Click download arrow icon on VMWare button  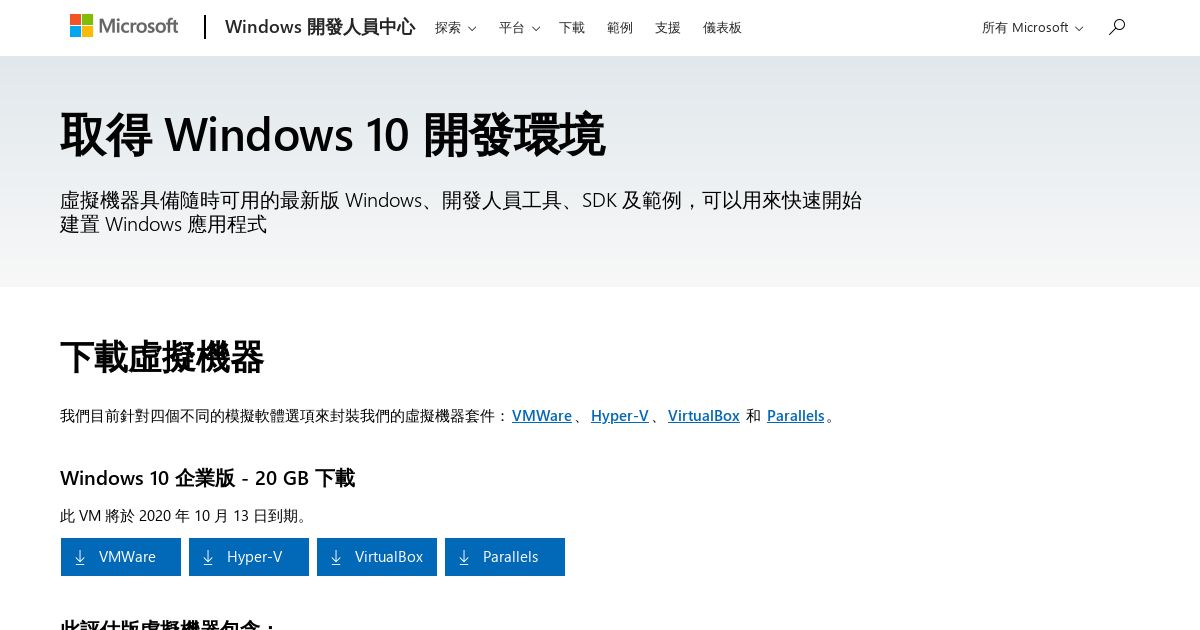click(x=80, y=557)
